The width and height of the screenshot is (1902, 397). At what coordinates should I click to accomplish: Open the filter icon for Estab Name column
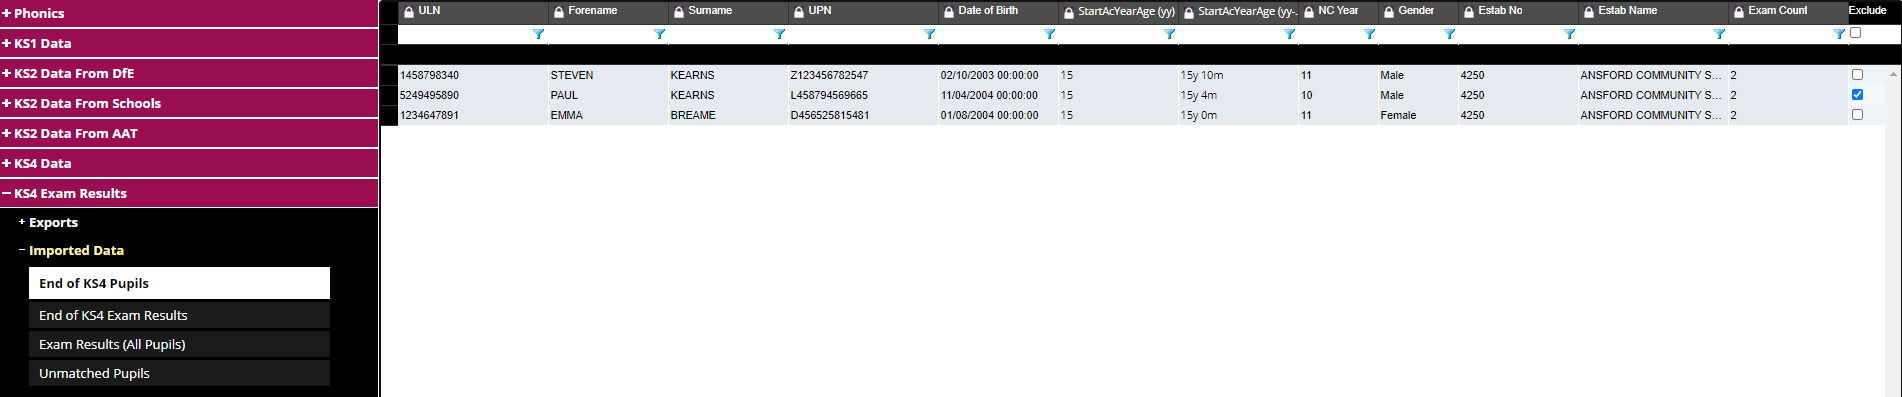[x=1719, y=34]
